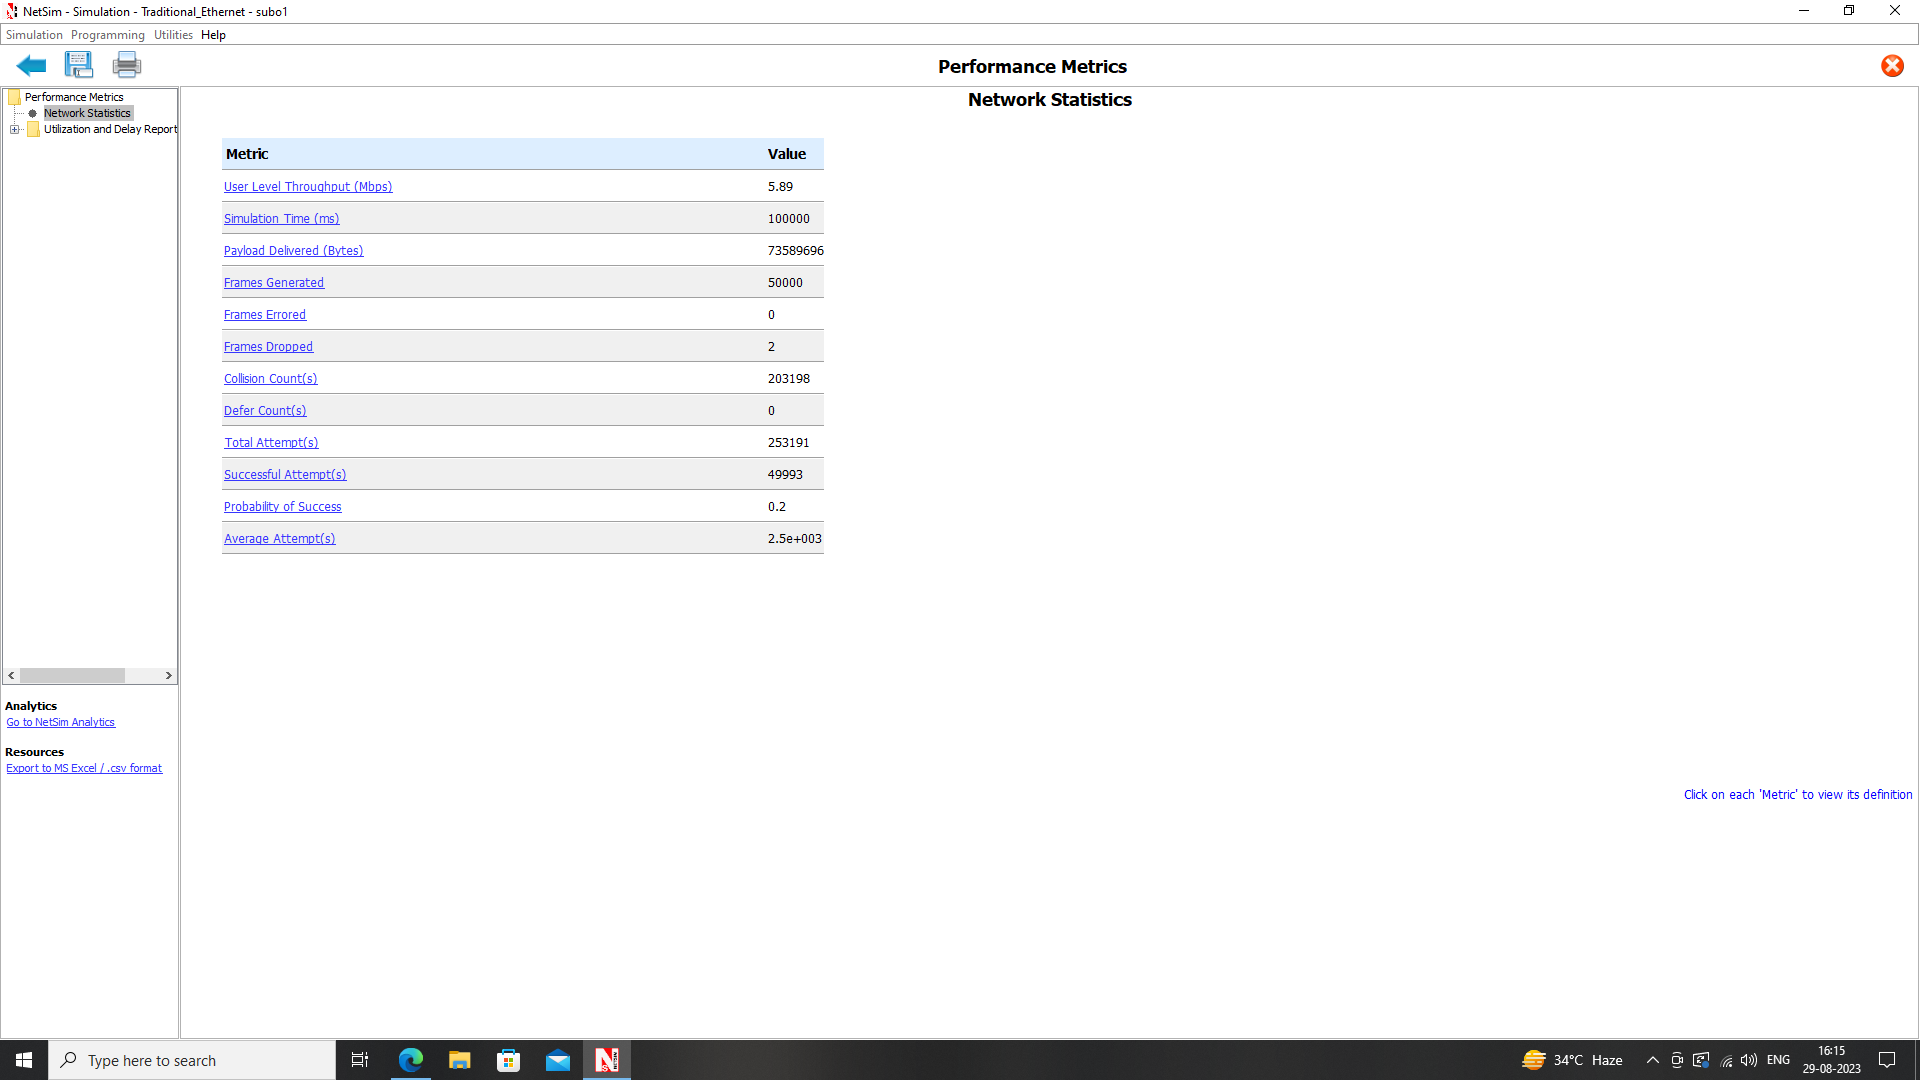Go to NetSim Analytics link

pos(61,722)
